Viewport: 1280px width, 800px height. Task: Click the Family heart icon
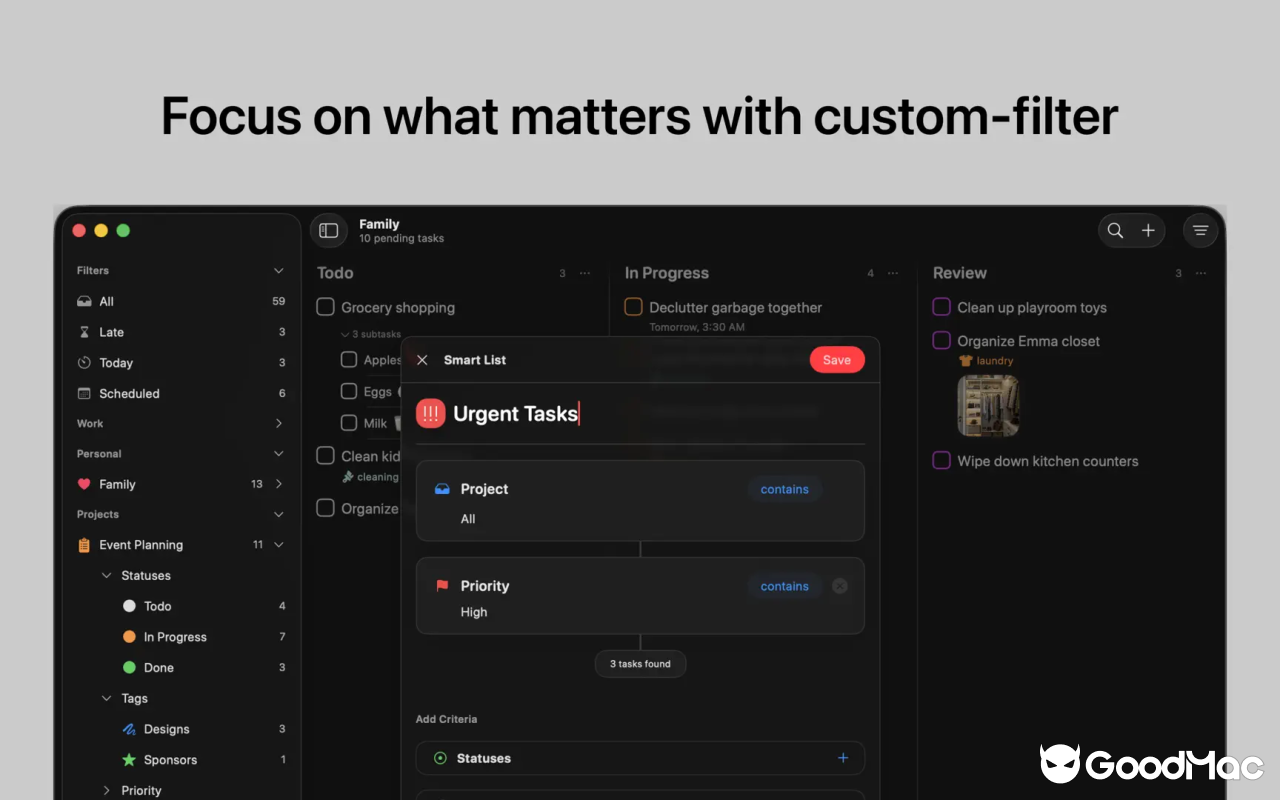[x=85, y=484]
